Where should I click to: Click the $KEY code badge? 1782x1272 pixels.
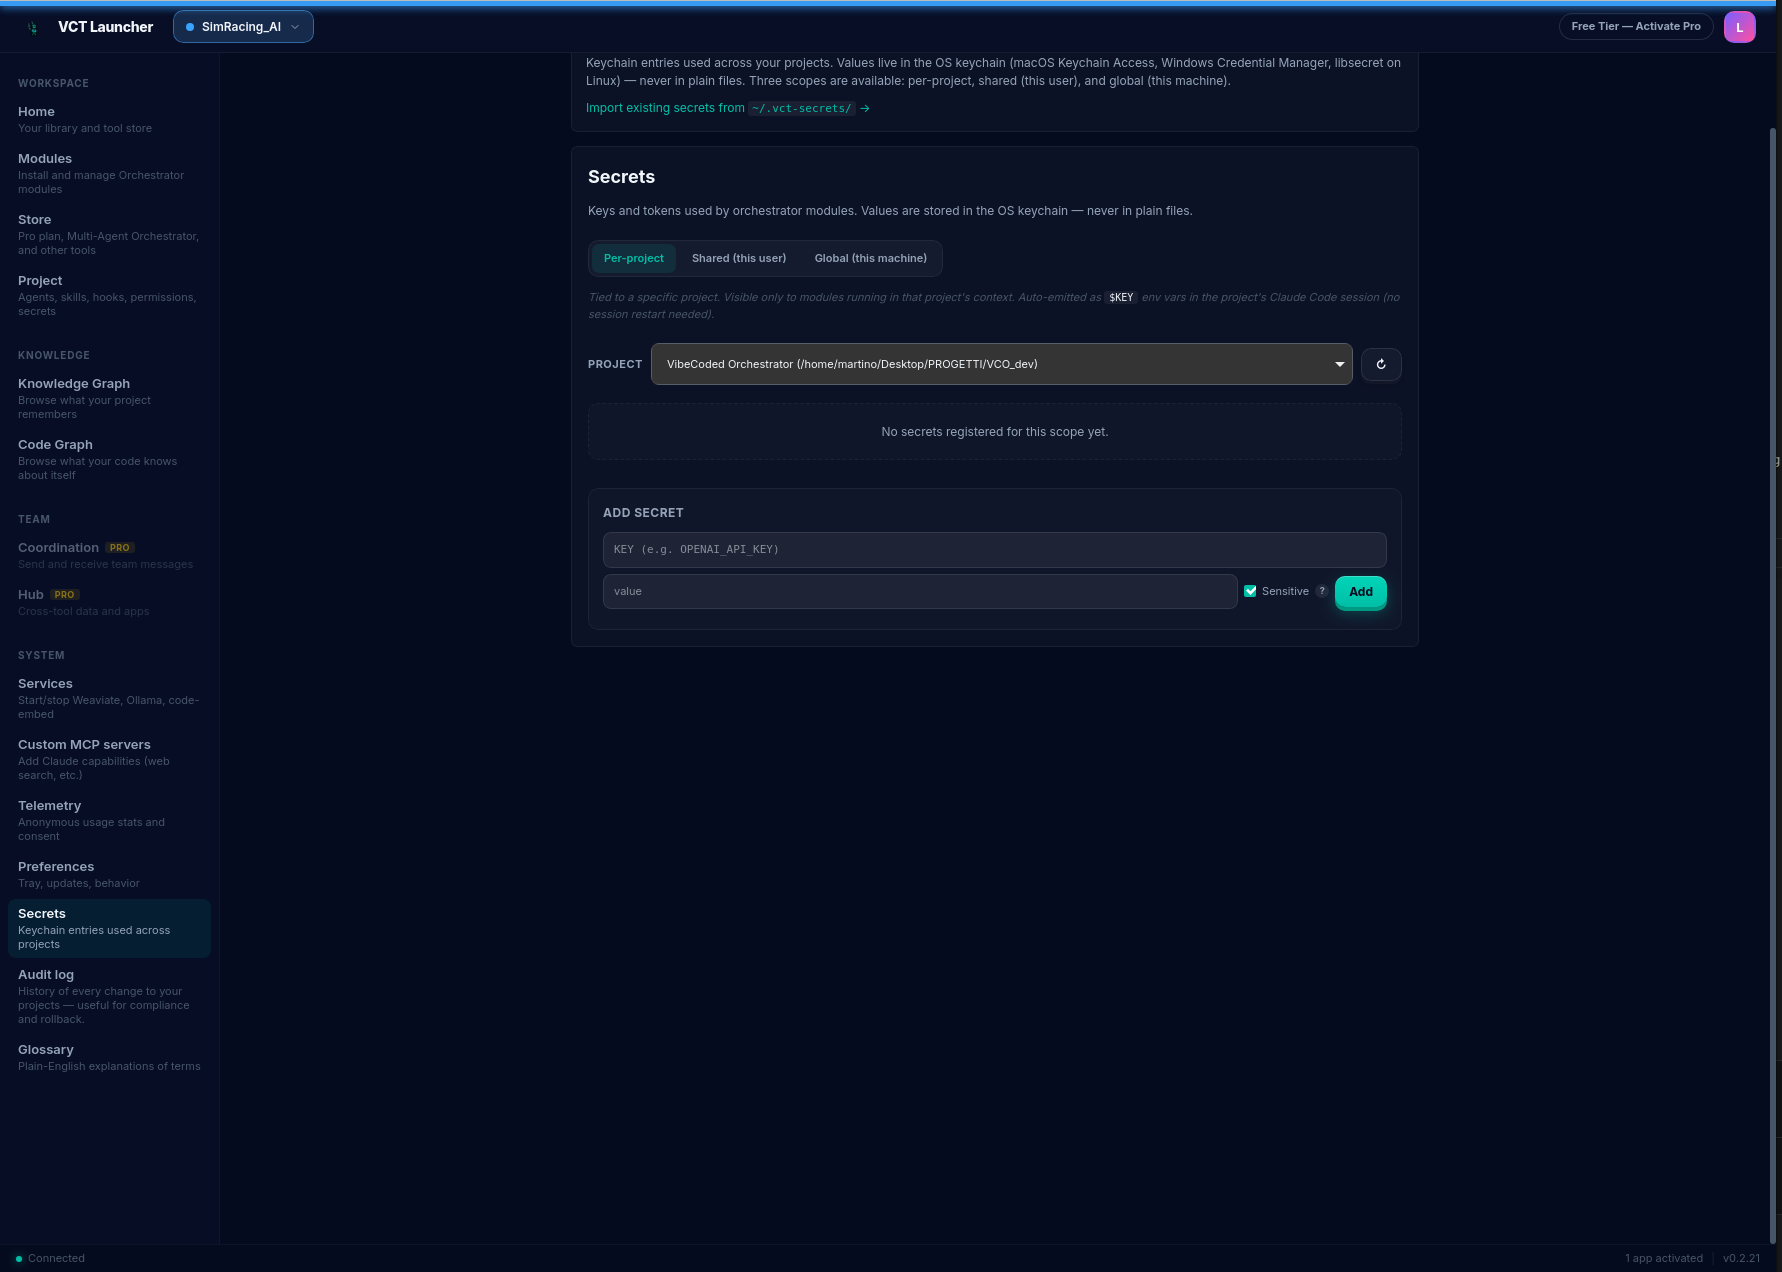(x=1121, y=298)
